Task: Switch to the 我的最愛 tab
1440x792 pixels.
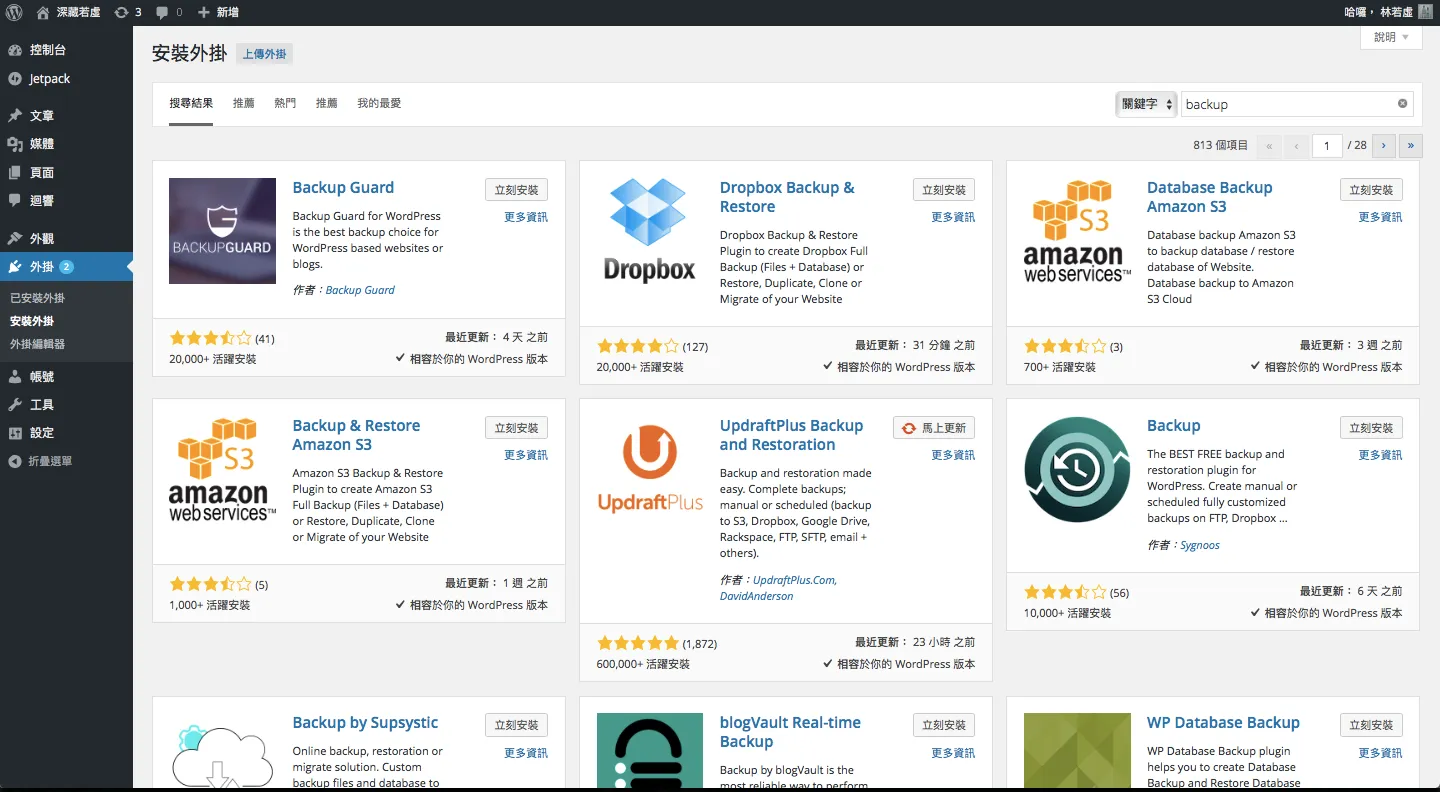Action: [379, 103]
